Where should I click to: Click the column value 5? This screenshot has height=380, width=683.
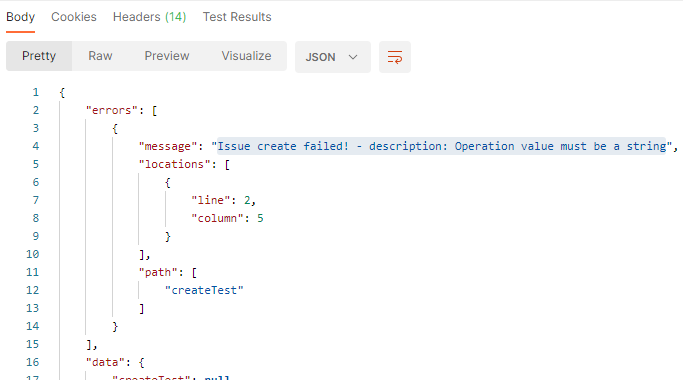click(x=260, y=218)
